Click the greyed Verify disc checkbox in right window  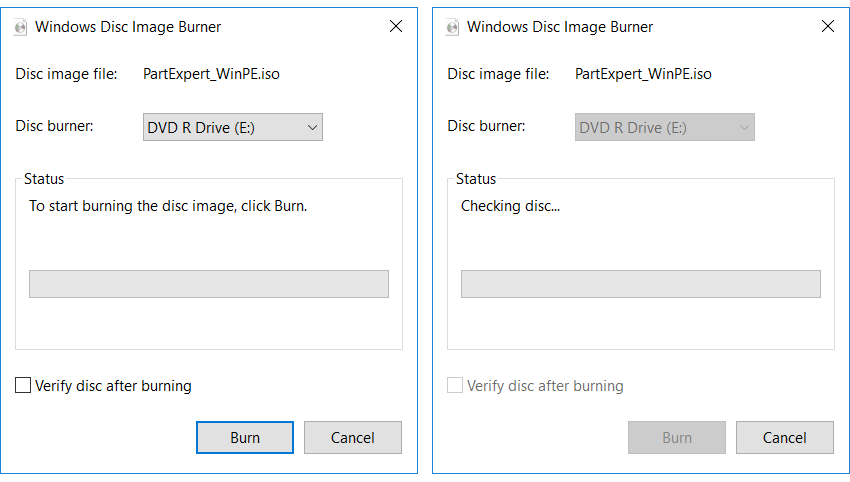[x=455, y=385]
